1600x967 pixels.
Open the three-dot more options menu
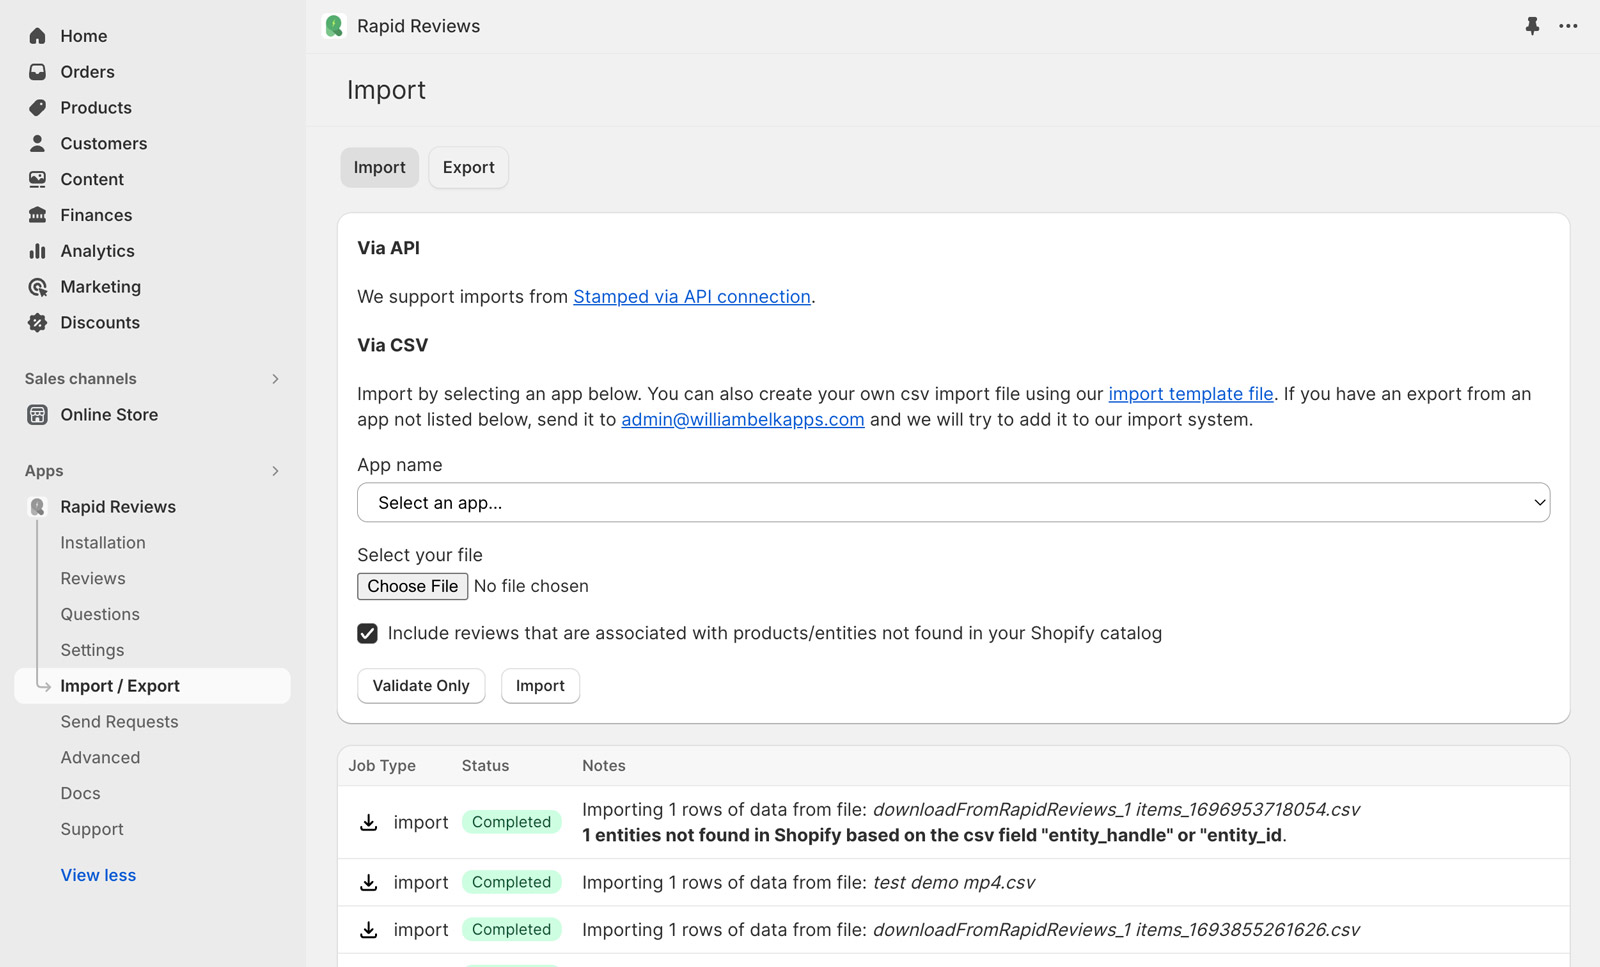coord(1568,26)
